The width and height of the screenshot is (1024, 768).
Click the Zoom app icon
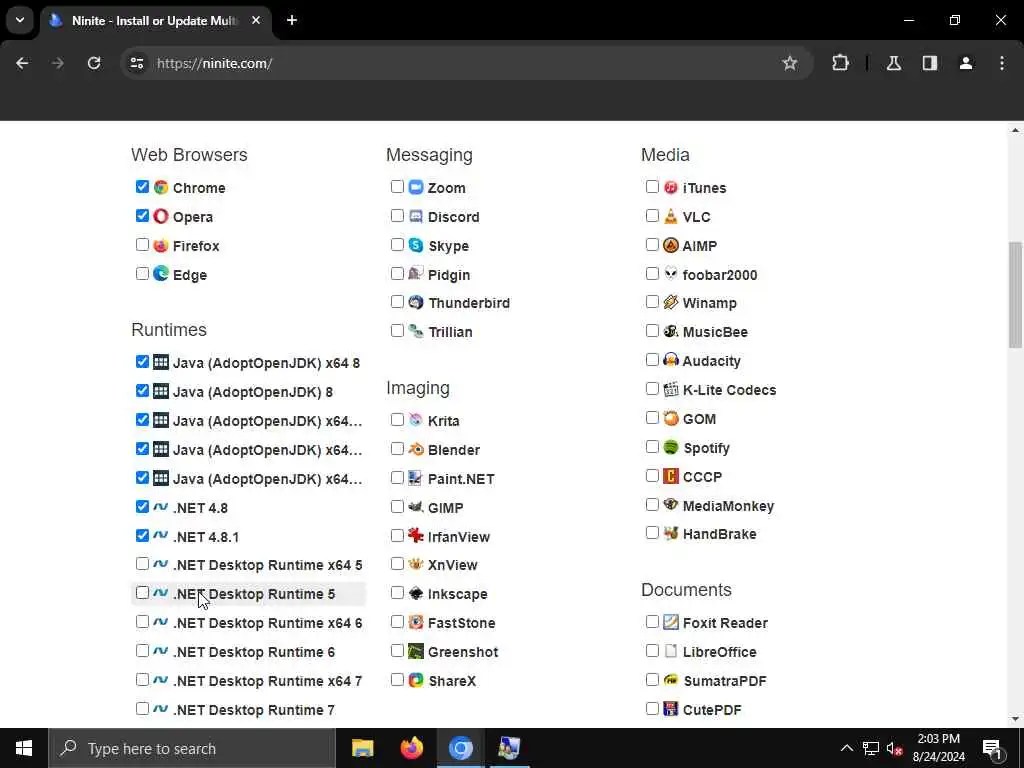416,187
